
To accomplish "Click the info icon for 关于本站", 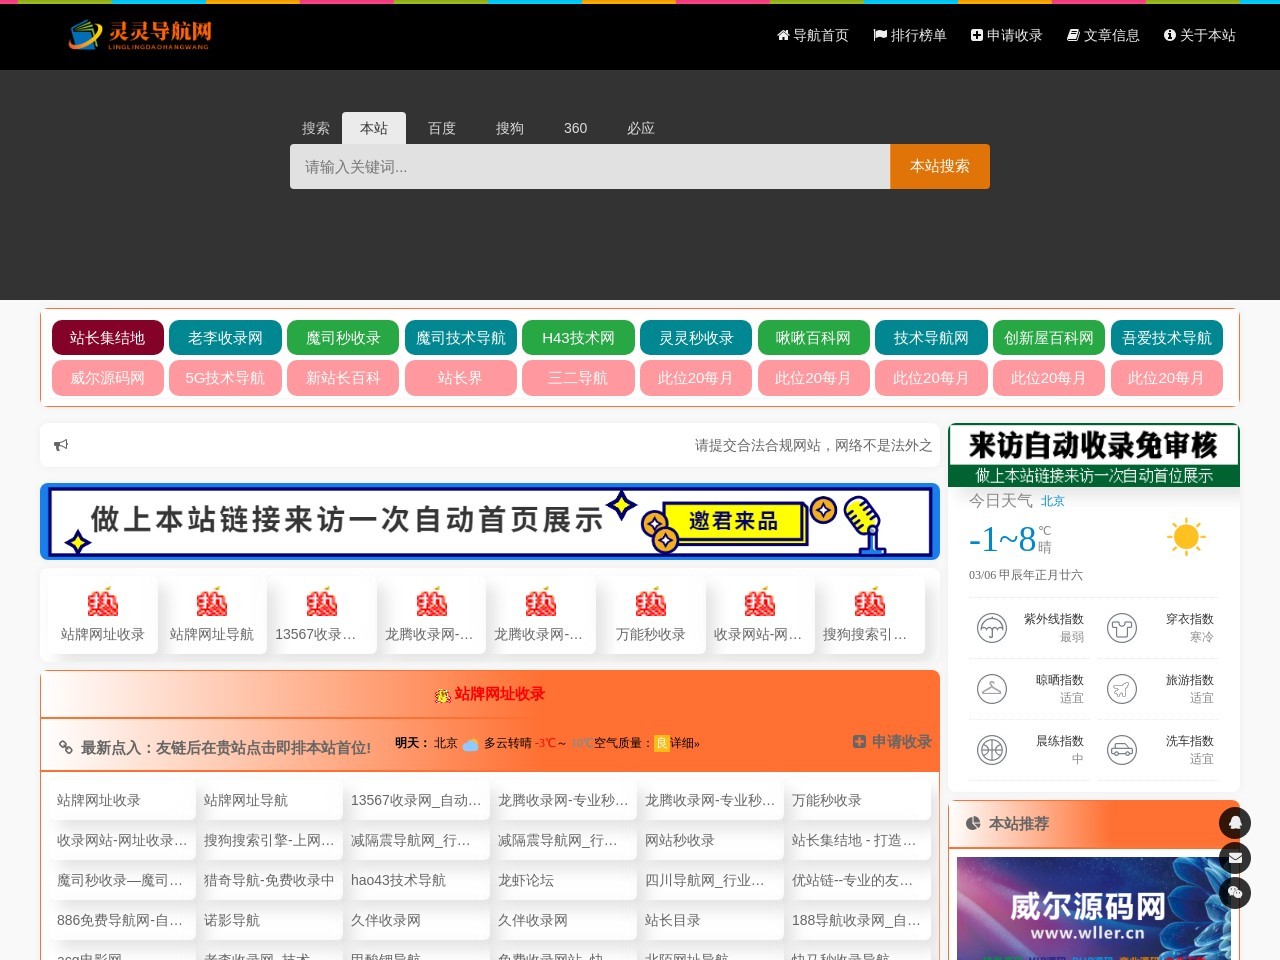I will click(x=1169, y=35).
